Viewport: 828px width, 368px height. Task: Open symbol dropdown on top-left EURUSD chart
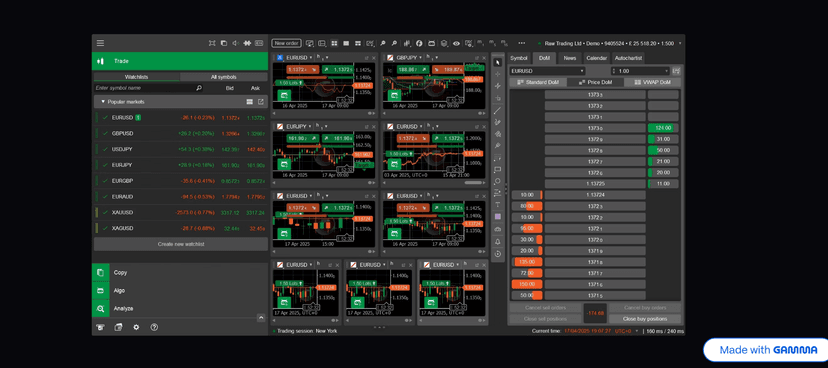[x=311, y=58]
